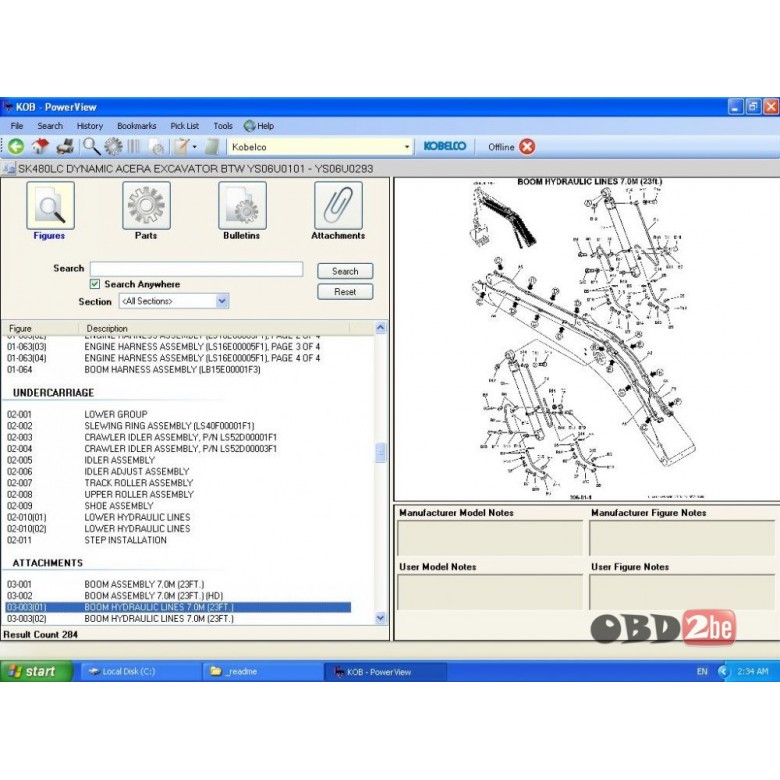Viewport: 780px width, 780px height.
Task: Click the figure list scroll up arrow
Action: pyautogui.click(x=381, y=327)
